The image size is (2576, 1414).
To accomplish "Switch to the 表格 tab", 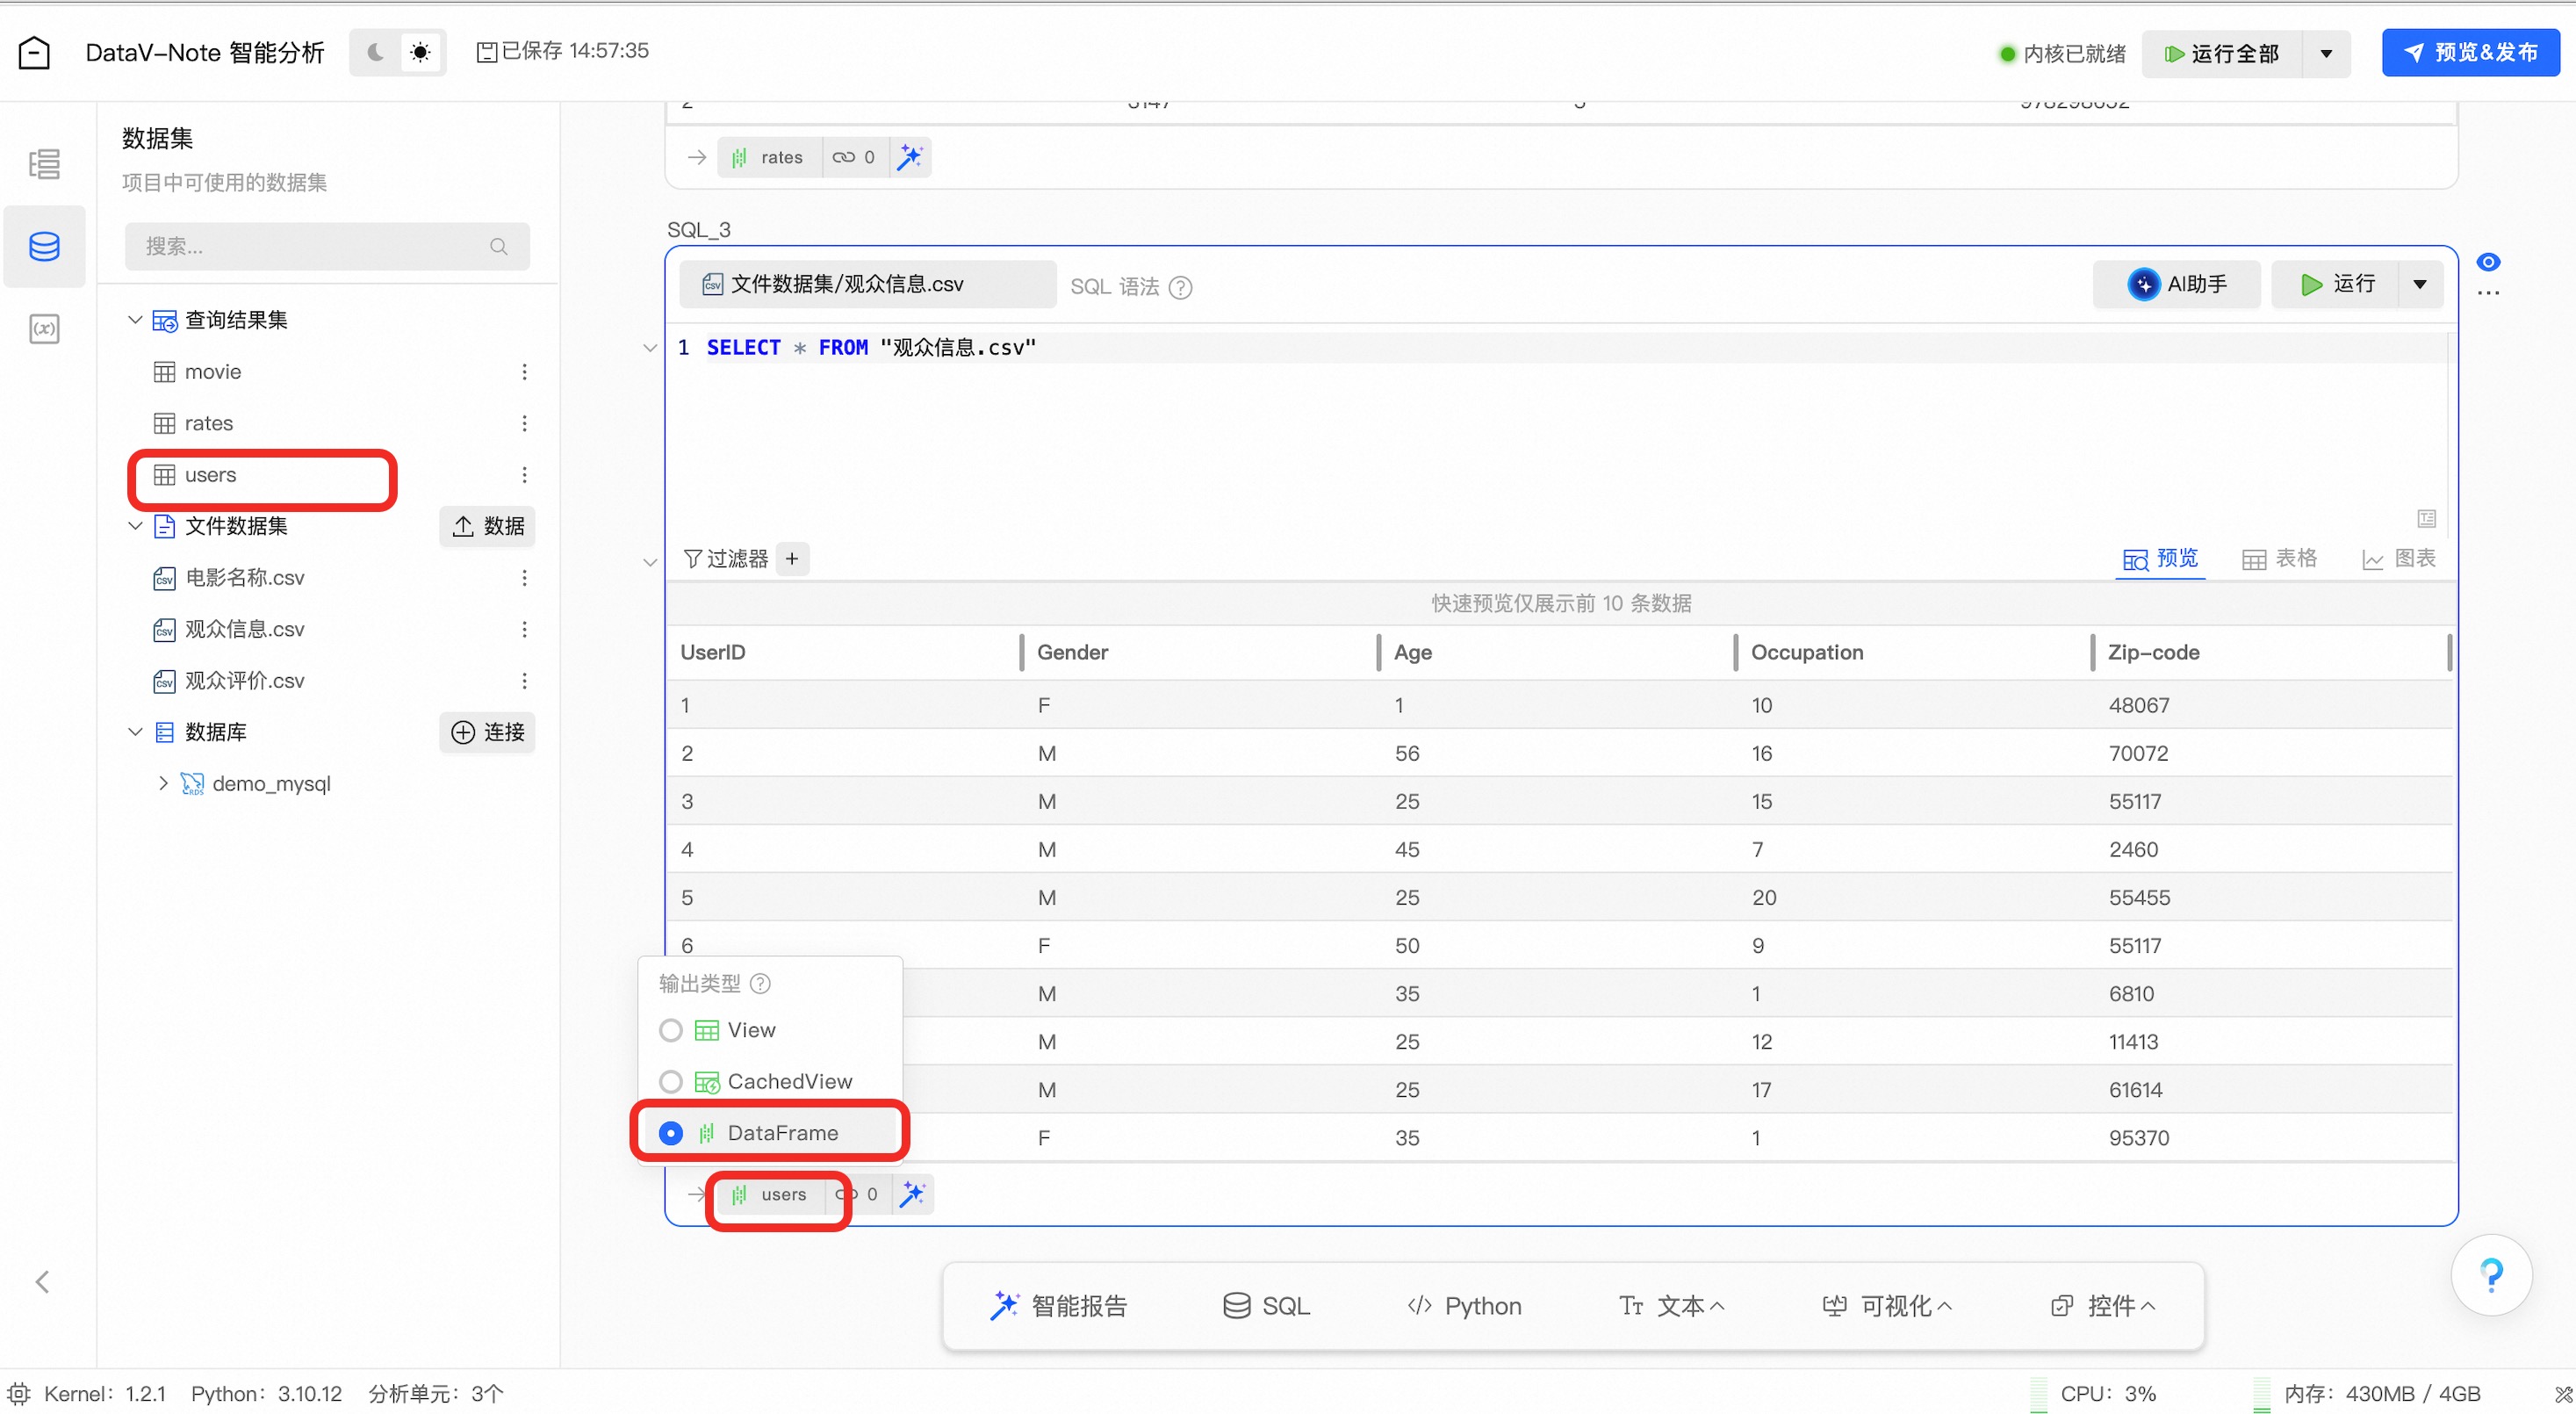I will 2279,559.
